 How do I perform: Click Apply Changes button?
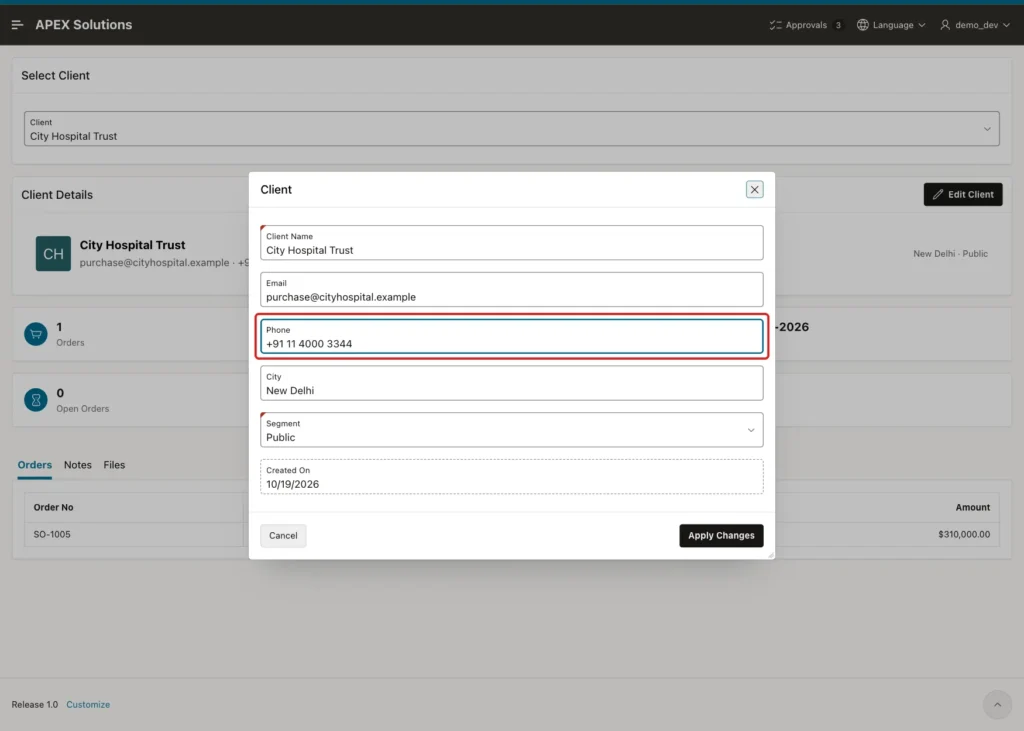tap(721, 535)
